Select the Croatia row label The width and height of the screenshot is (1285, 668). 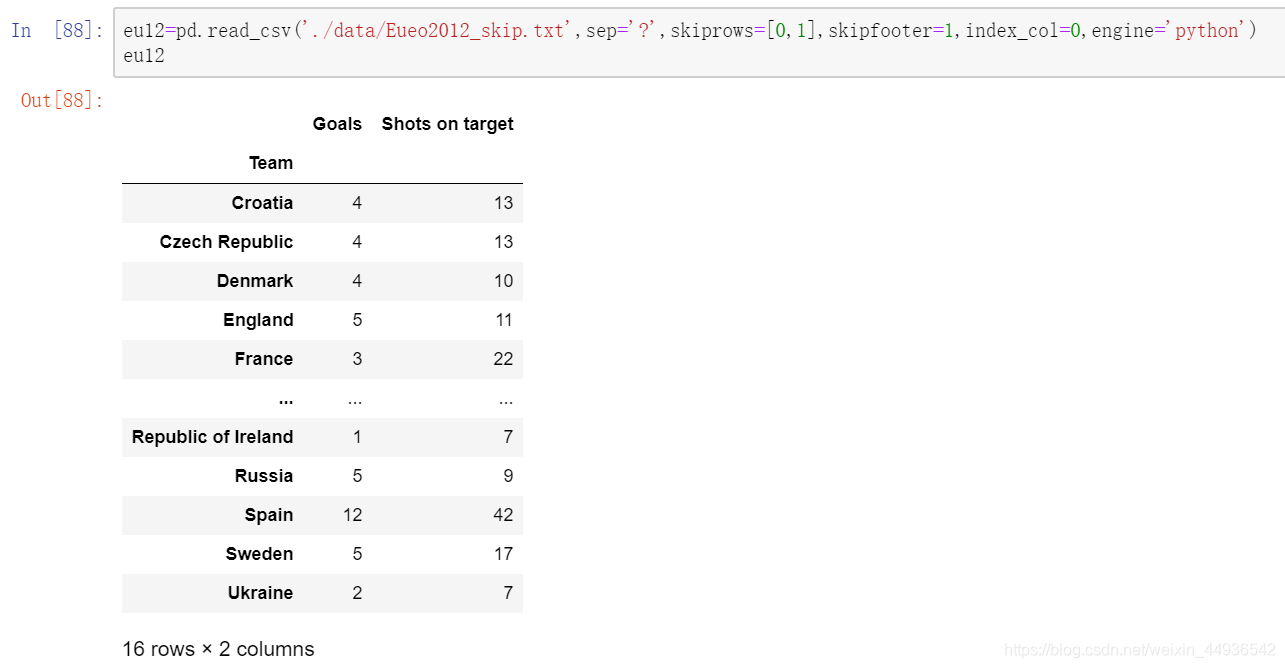pyautogui.click(x=262, y=203)
